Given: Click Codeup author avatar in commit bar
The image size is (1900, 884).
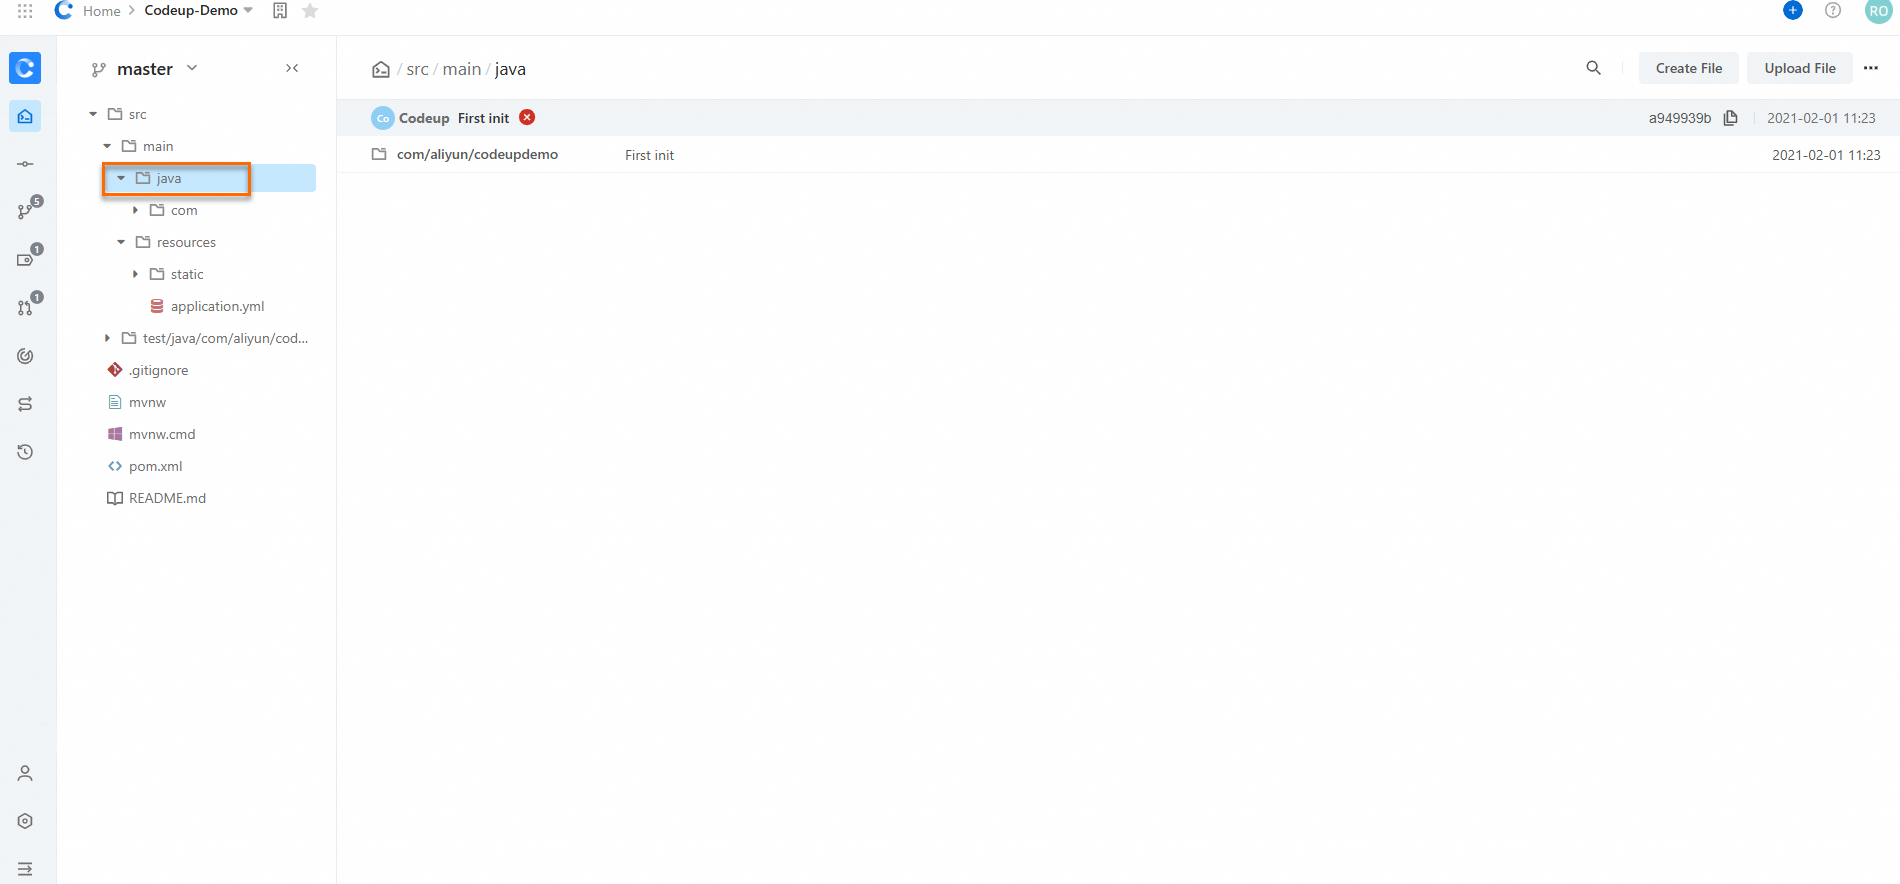Looking at the screenshot, I should point(383,118).
